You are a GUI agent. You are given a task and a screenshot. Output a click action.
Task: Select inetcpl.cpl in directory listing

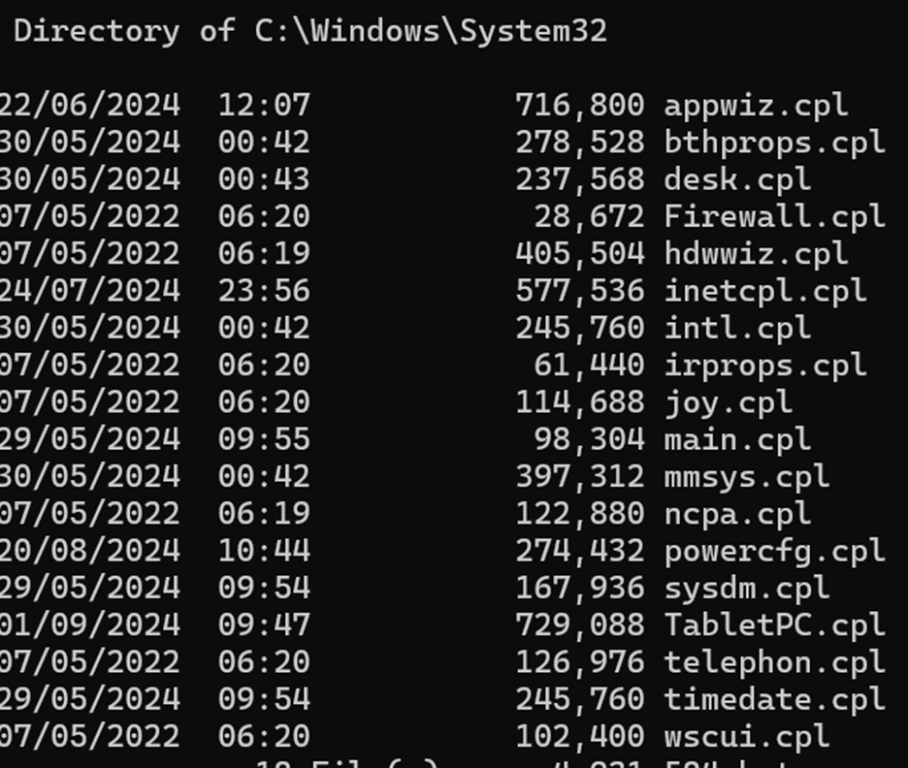tap(766, 292)
